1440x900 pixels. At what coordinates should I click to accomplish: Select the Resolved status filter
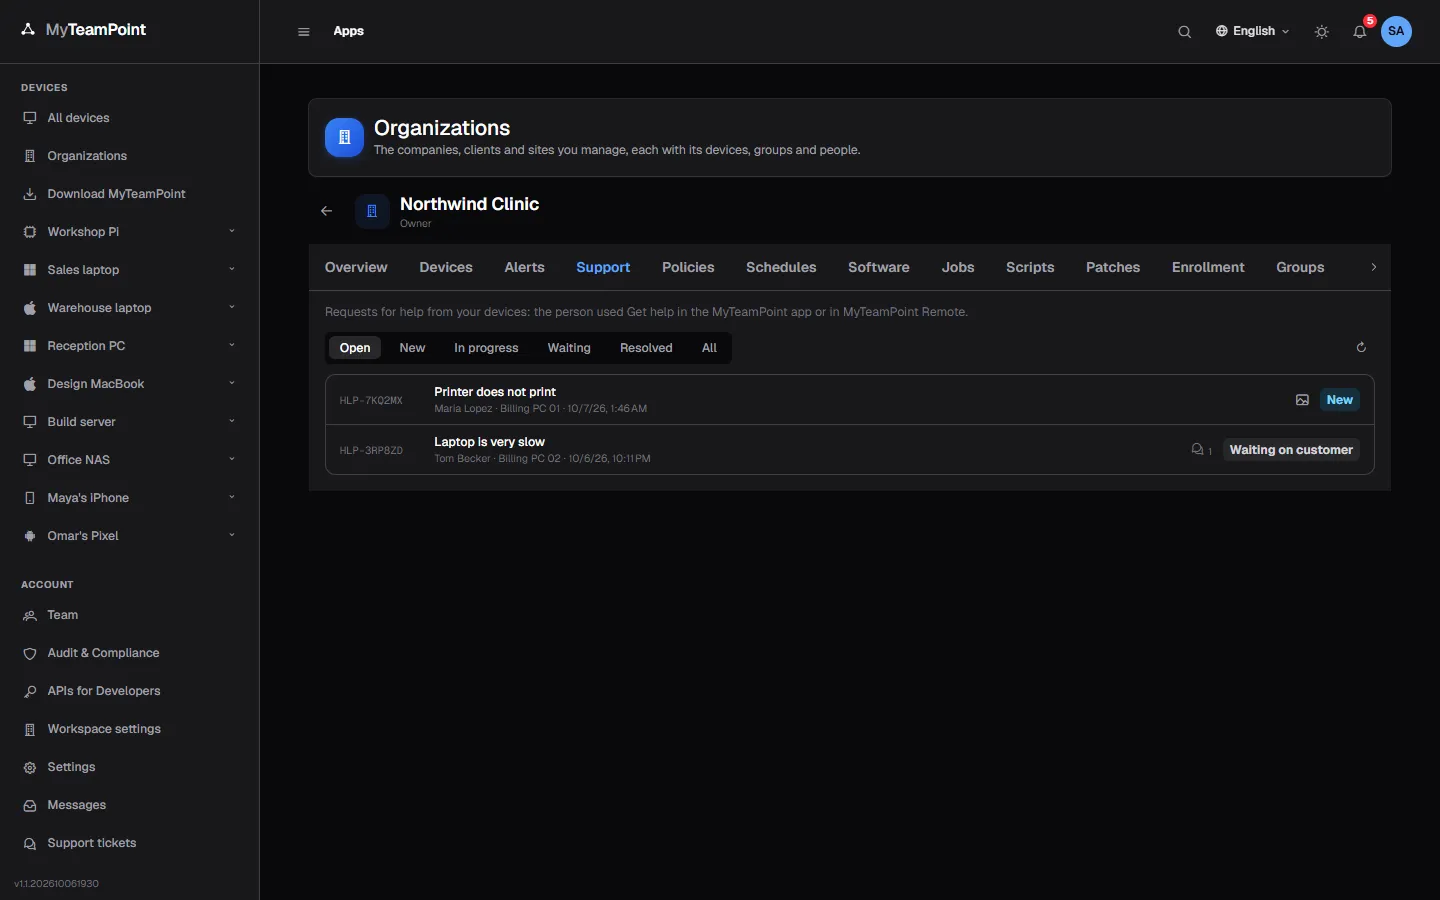coord(646,348)
